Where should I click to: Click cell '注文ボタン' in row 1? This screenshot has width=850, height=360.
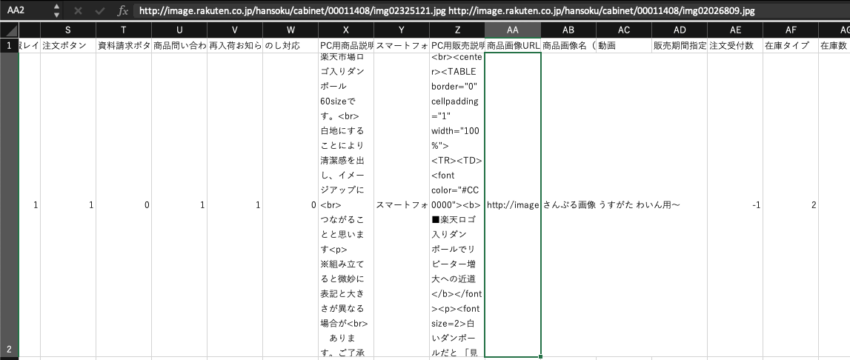(x=68, y=46)
